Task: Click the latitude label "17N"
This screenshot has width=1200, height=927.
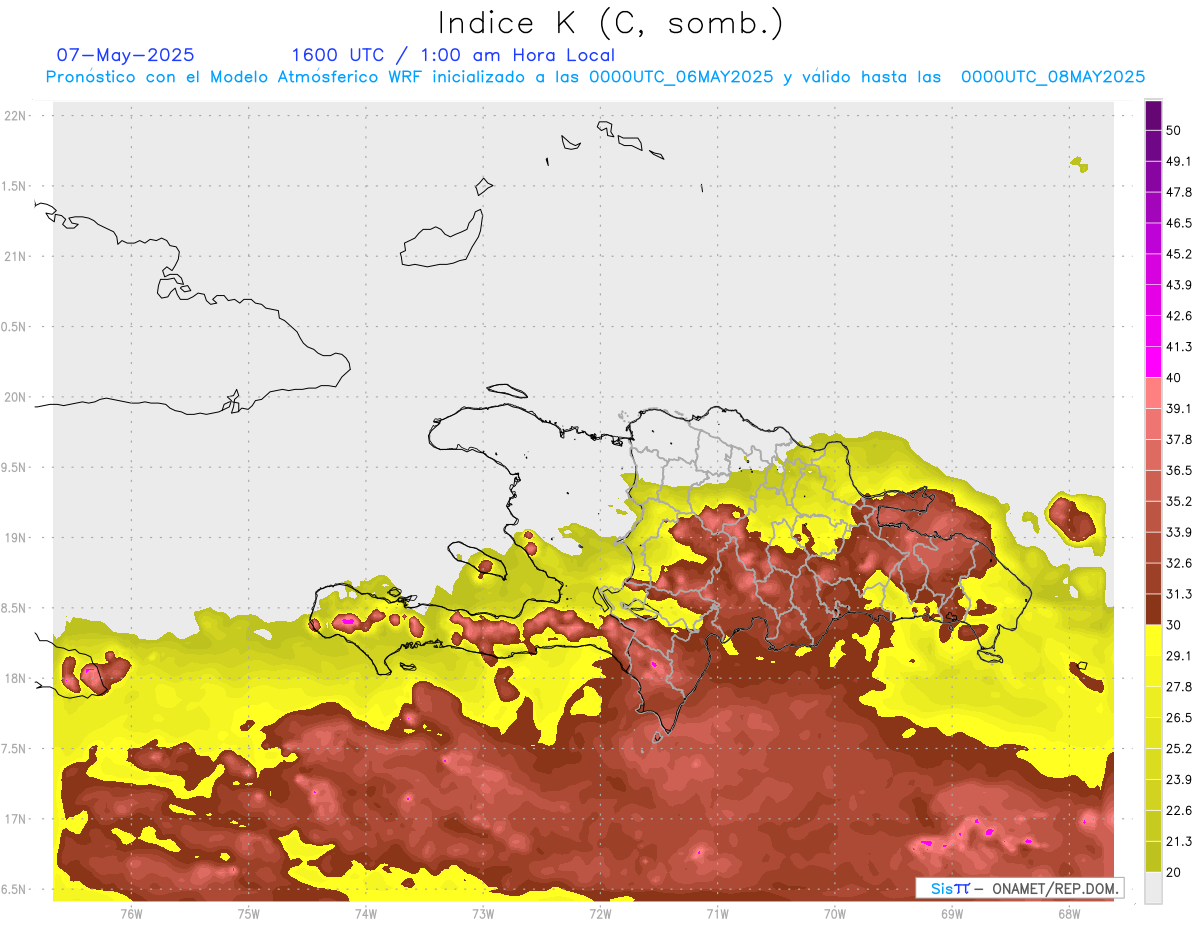Action: 15,819
